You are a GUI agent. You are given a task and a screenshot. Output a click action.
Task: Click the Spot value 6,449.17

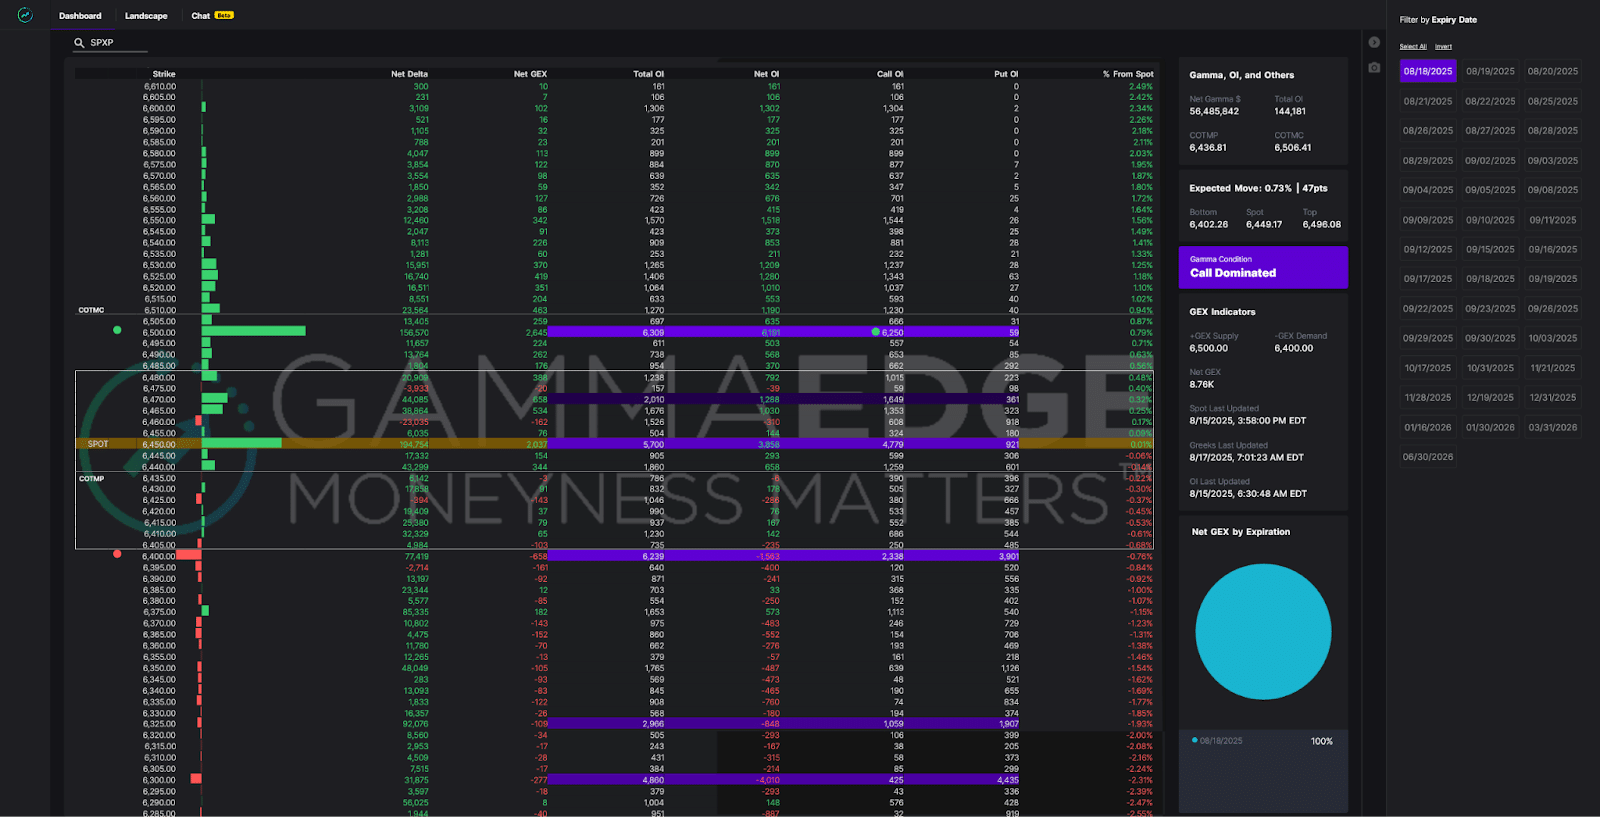coord(1264,224)
